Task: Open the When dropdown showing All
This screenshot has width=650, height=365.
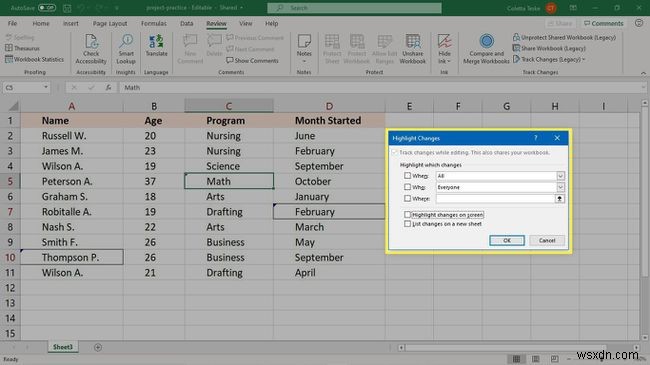Action: [x=560, y=176]
